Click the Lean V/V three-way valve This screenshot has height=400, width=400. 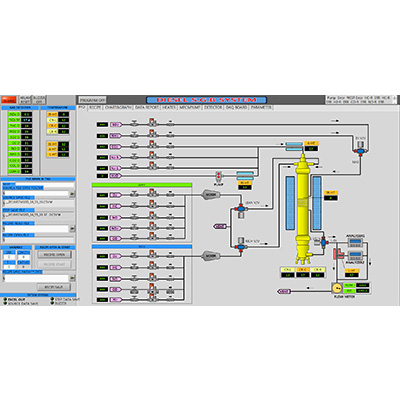point(240,209)
